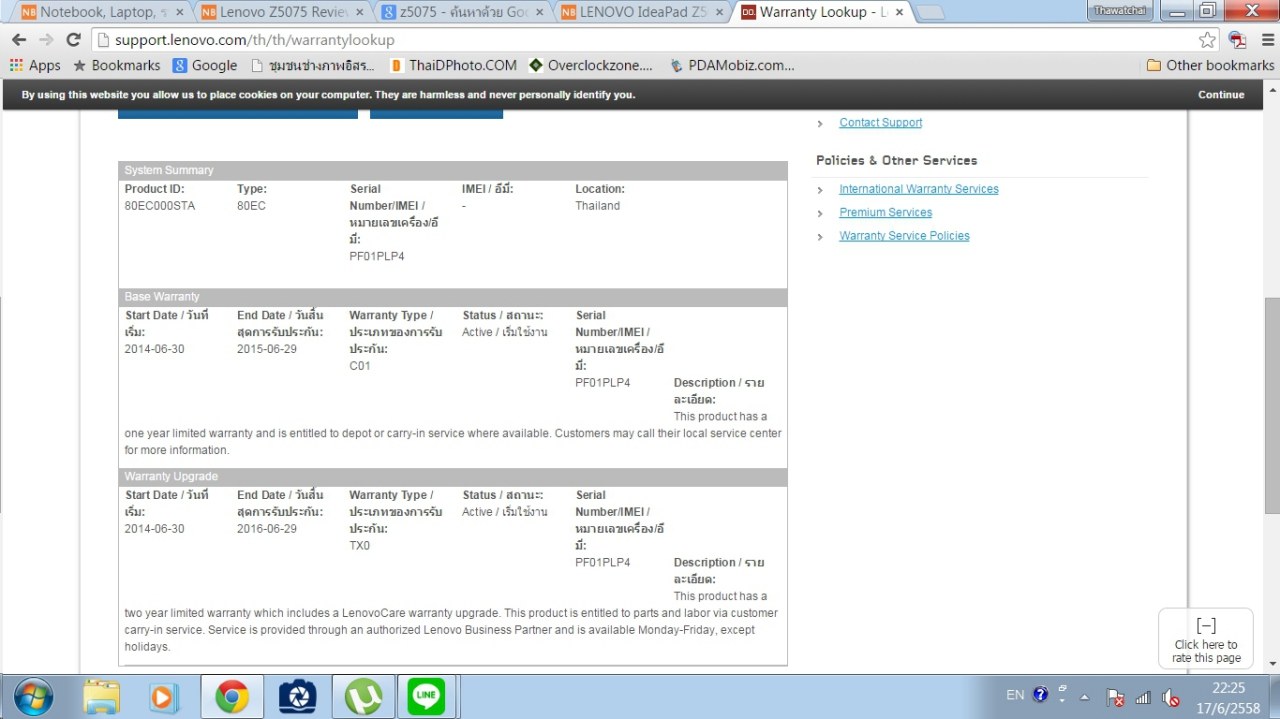This screenshot has width=1280, height=719.
Task: Close the z5075 Google search tab
Action: point(539,13)
